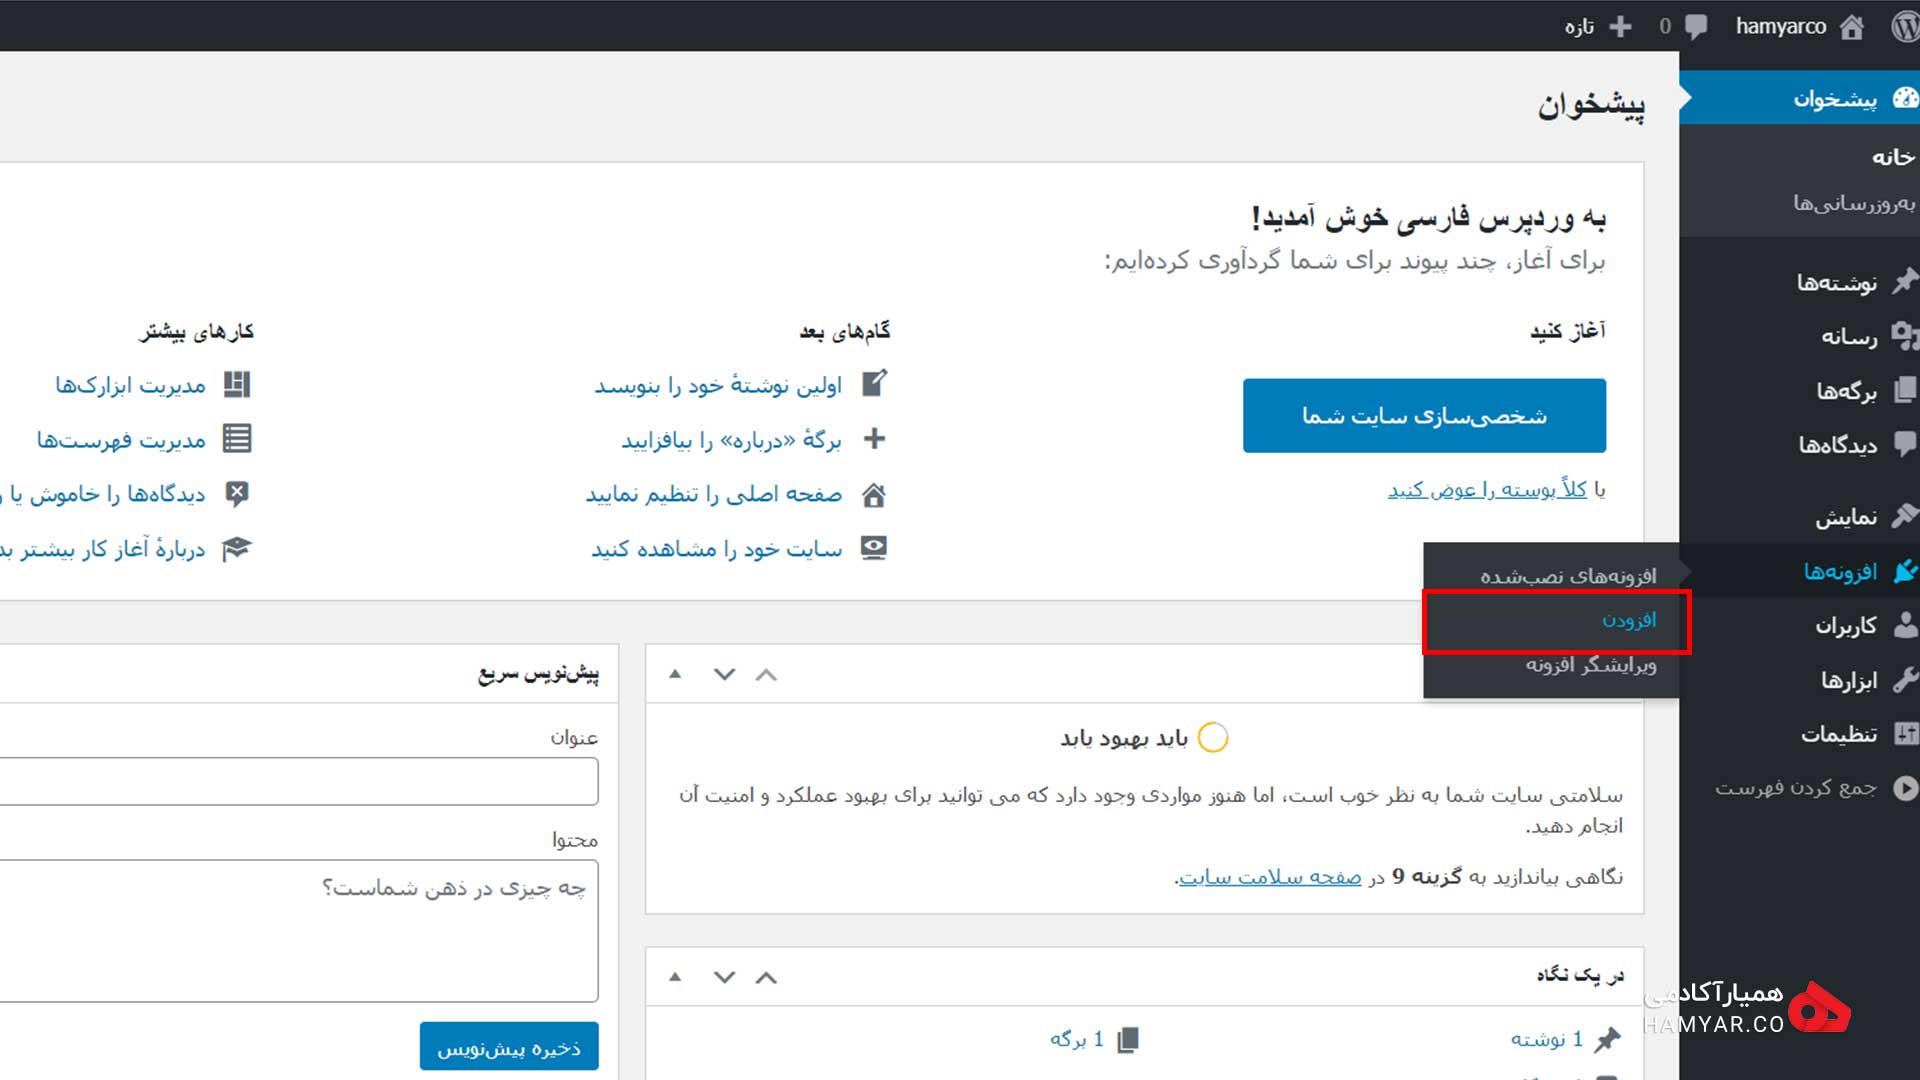This screenshot has height=1080, width=1920.
Task: Open hamyarco site home icon
Action: [x=1852, y=27]
